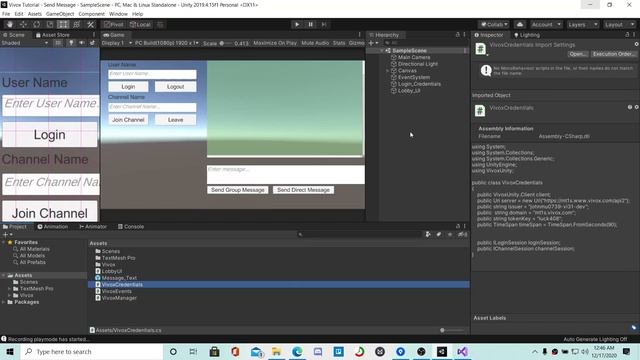640x360 pixels.
Task: Click the favorite star icon in Project toolbar
Action: pyautogui.click(x=450, y=234)
